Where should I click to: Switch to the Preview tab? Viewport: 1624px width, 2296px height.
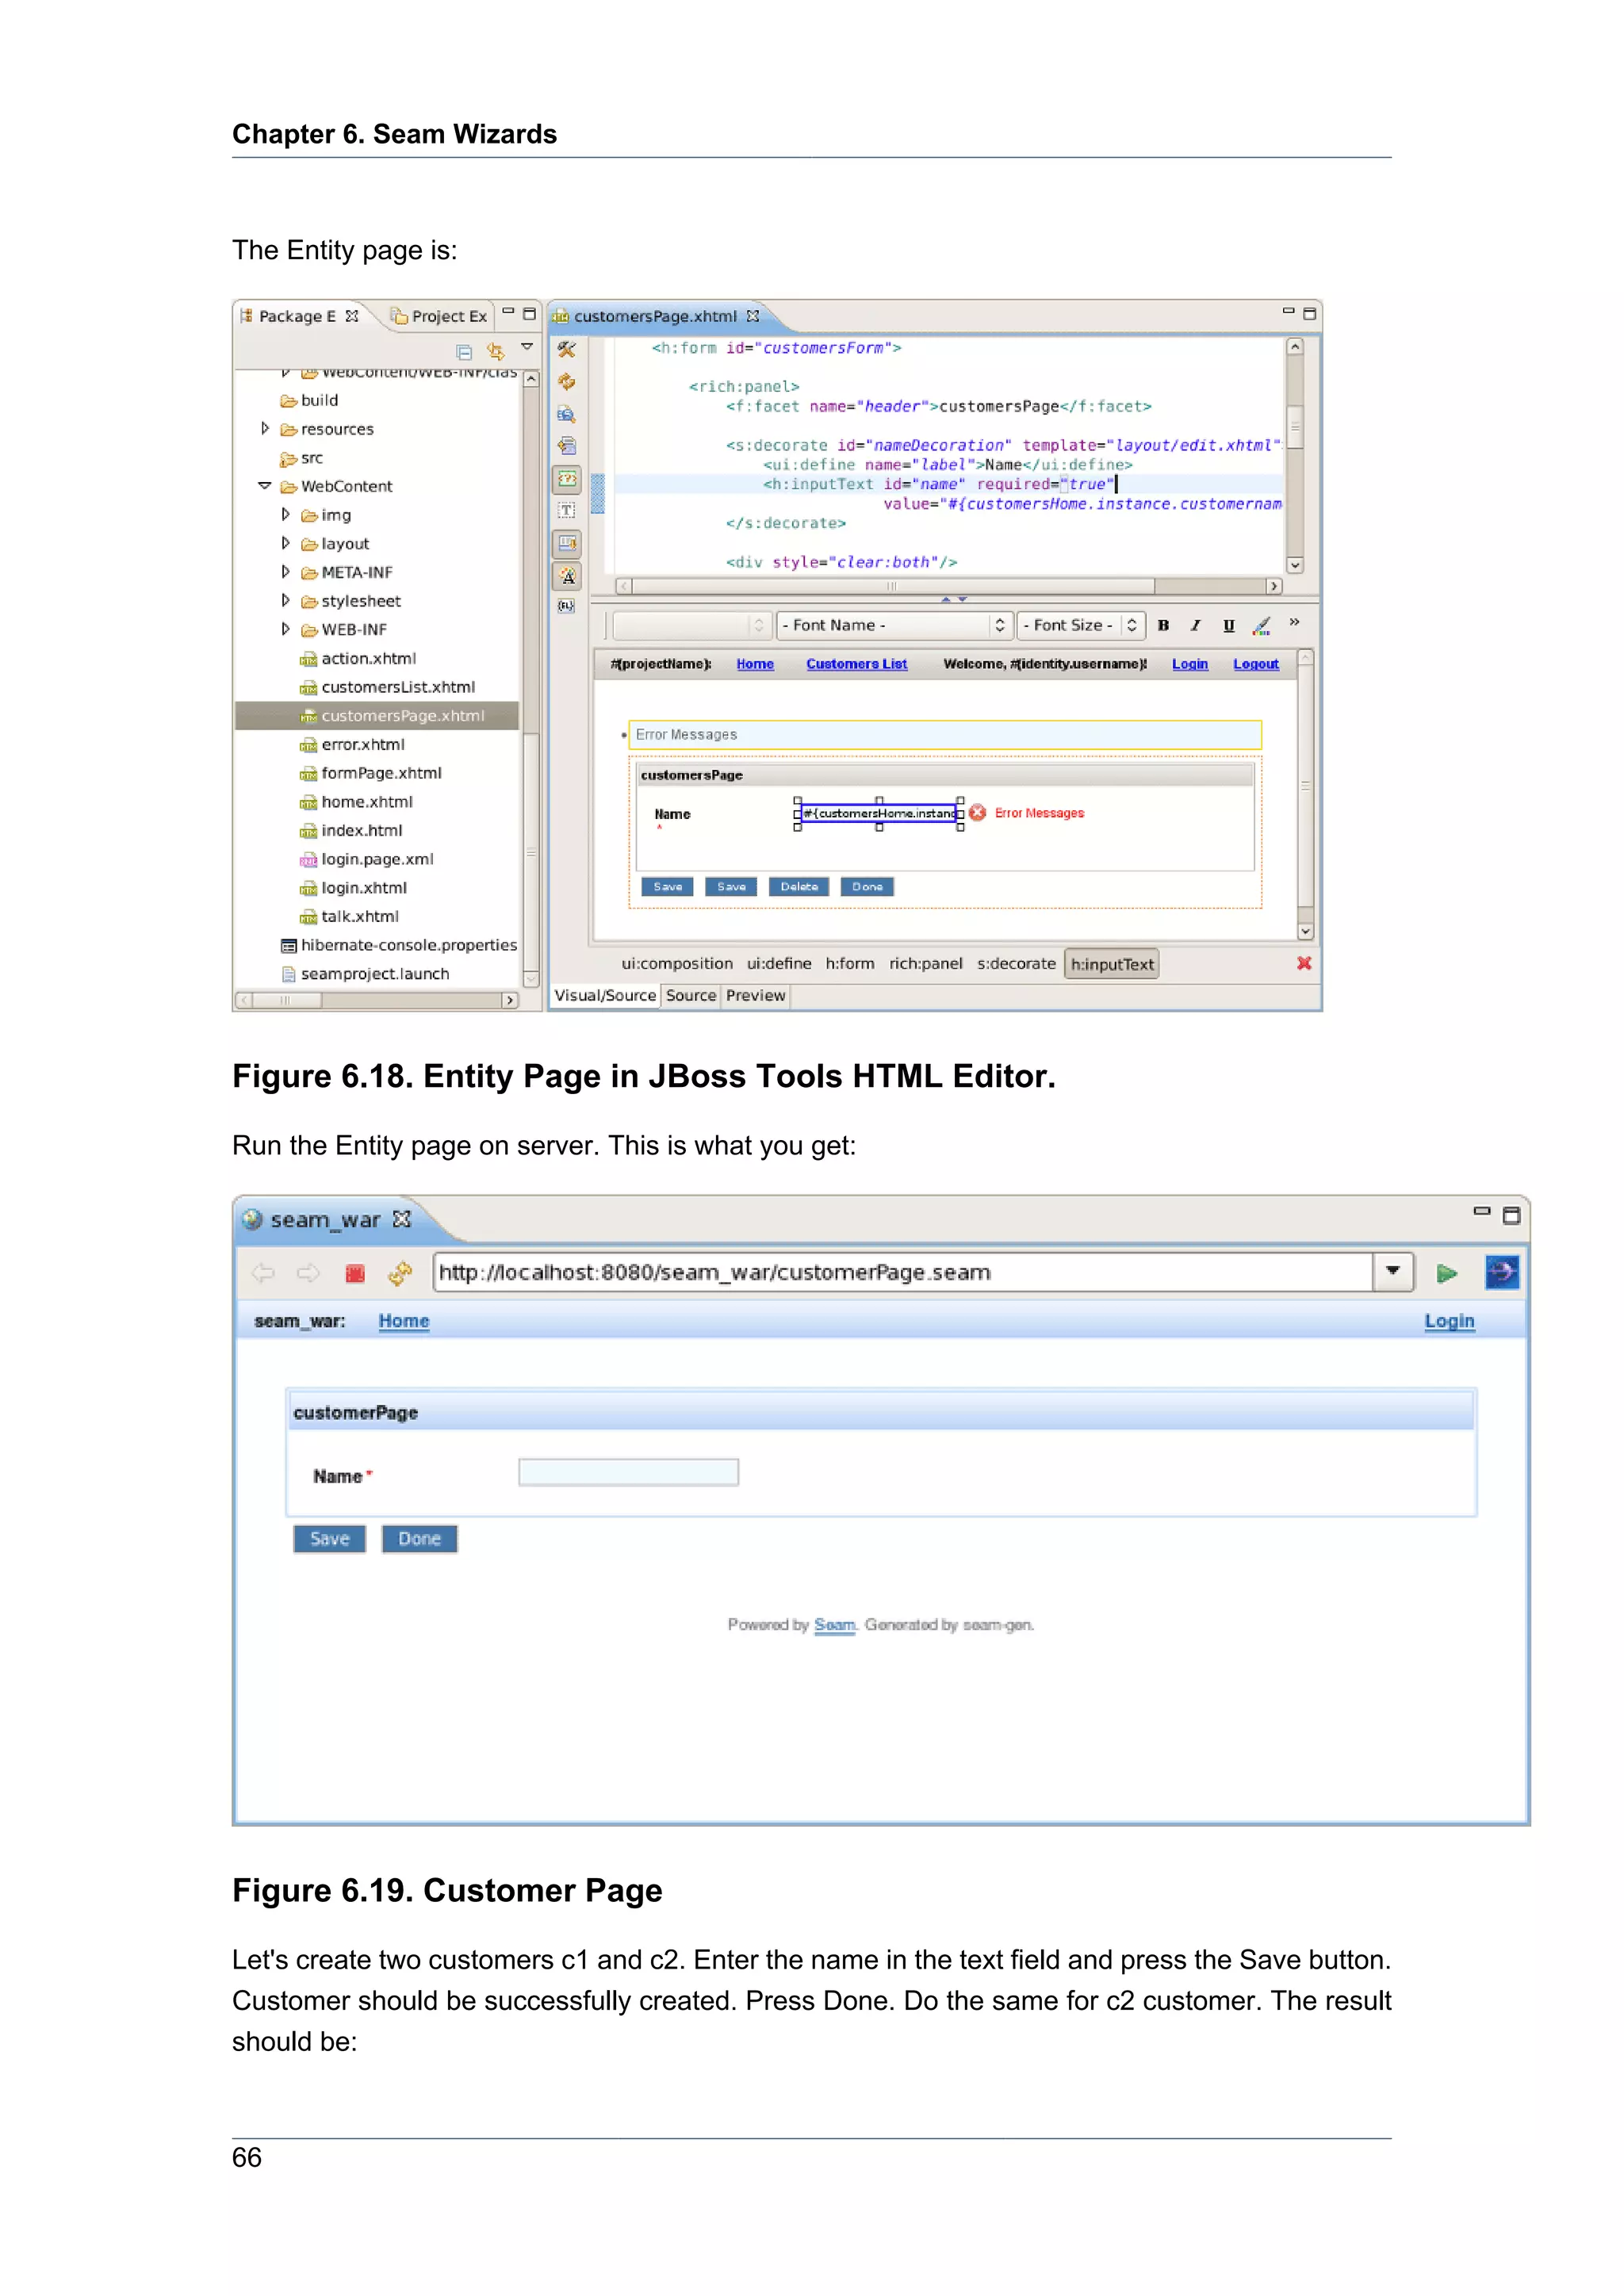(756, 996)
